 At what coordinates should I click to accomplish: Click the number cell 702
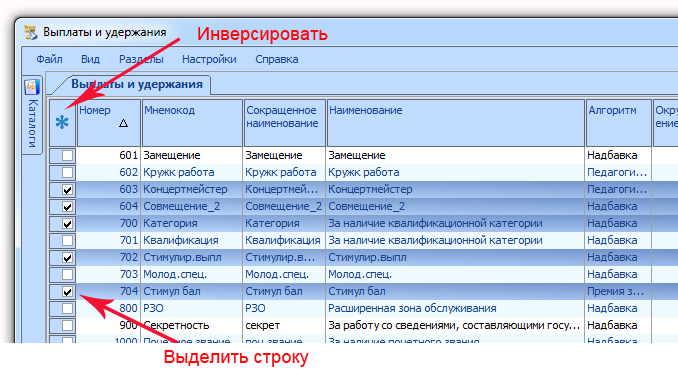109,257
